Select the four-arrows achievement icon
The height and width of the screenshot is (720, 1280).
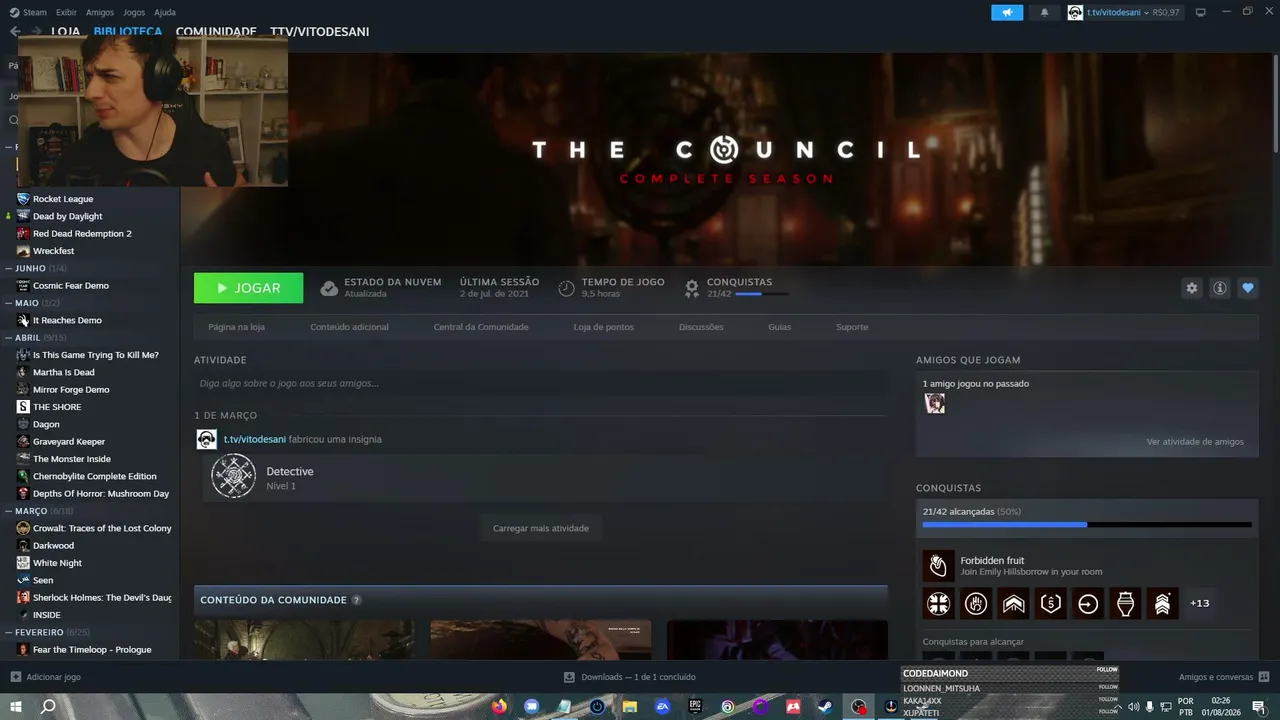coord(939,603)
